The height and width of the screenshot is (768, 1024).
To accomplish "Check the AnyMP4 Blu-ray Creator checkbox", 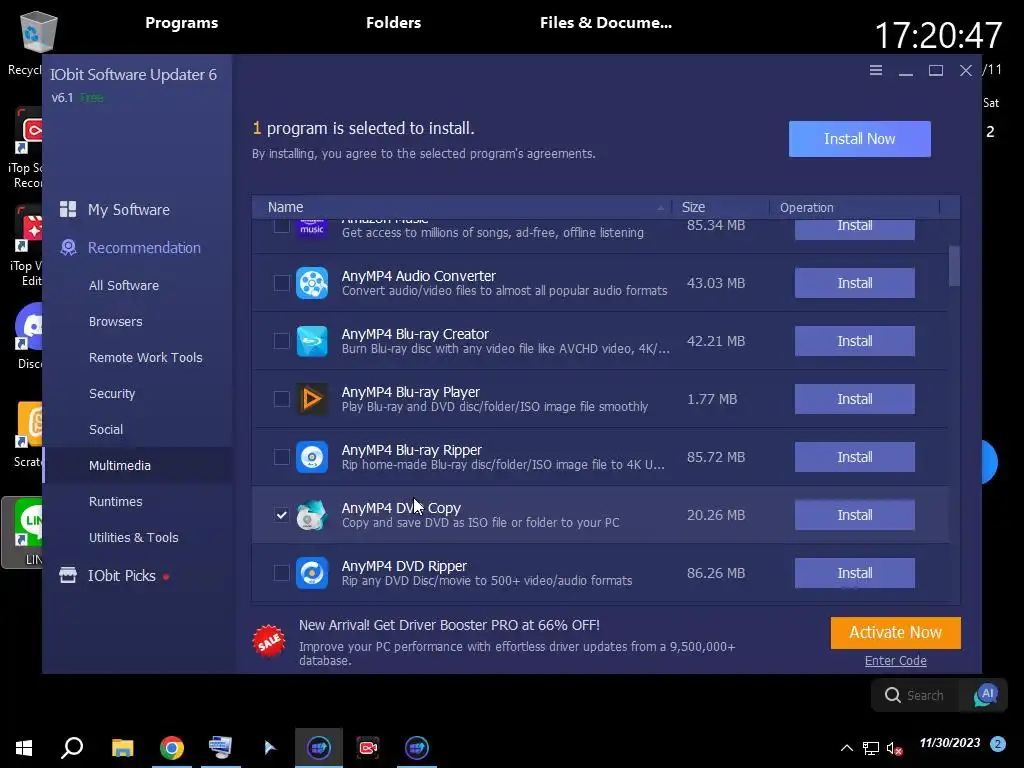I will tap(281, 341).
